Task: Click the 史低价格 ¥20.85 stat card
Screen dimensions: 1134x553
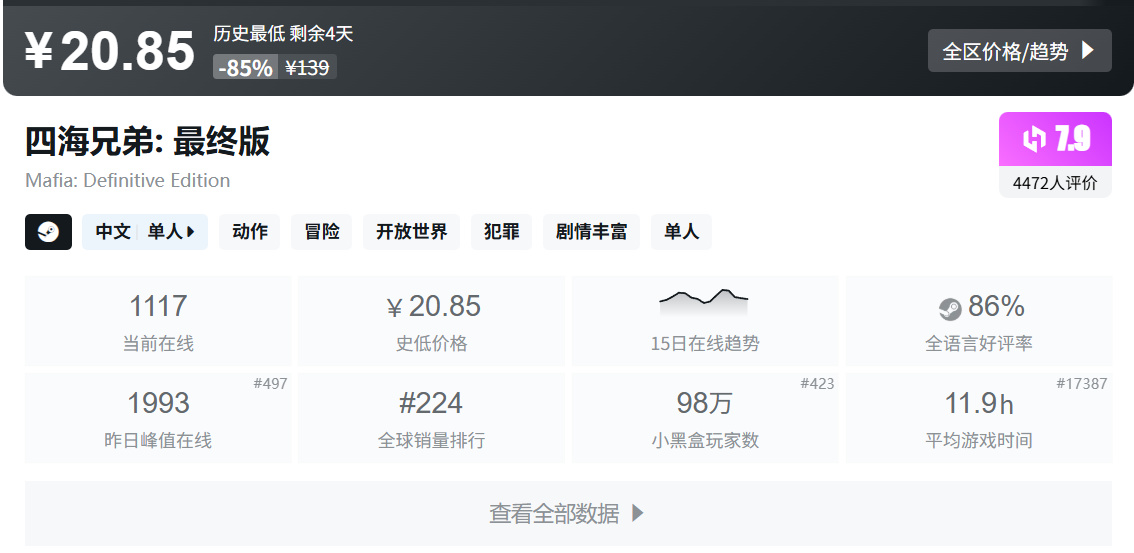Action: (432, 320)
